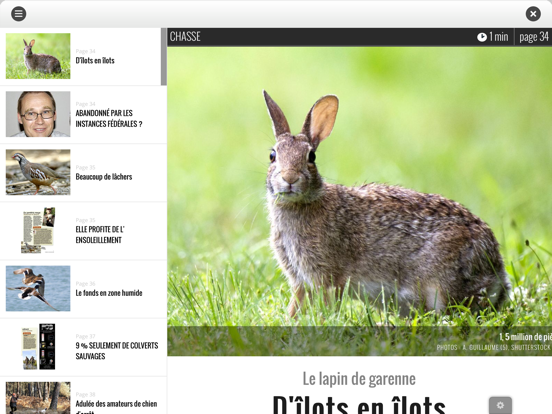The height and width of the screenshot is (414, 552).
Task: Click the 'Le lapin de garenne' subtitle
Action: (359, 379)
